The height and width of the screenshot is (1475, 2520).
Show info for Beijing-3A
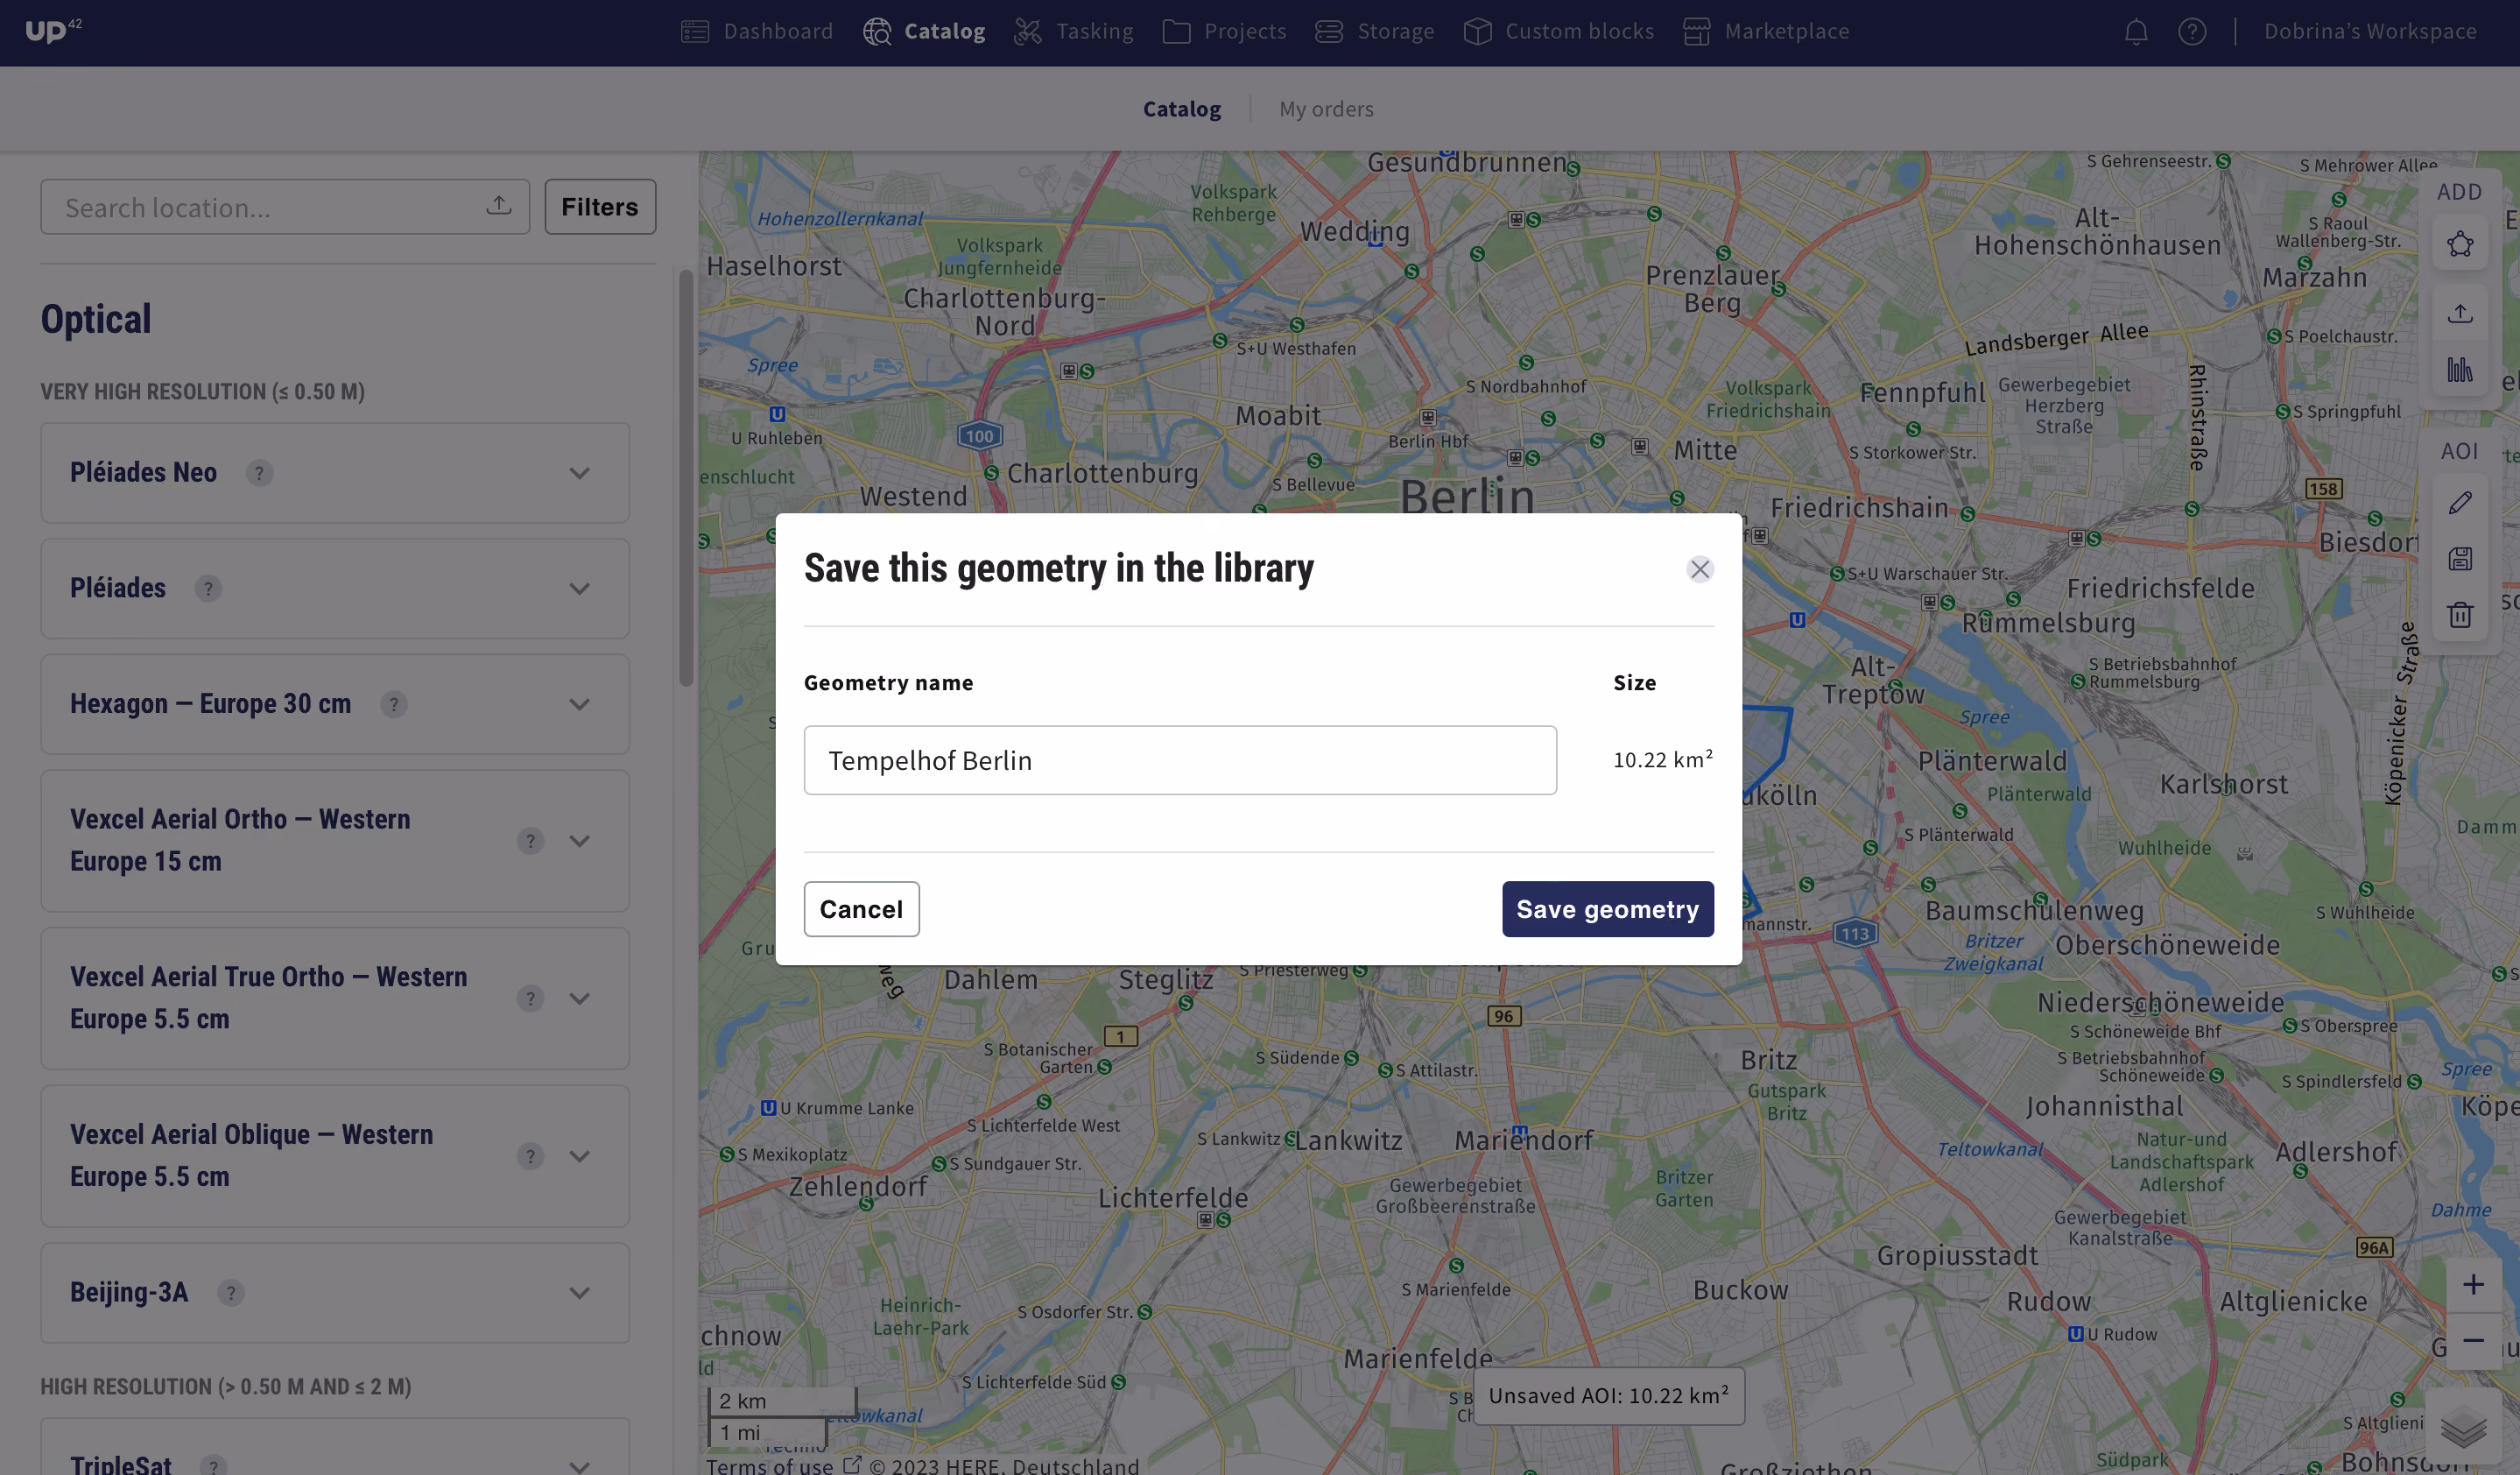click(231, 1293)
